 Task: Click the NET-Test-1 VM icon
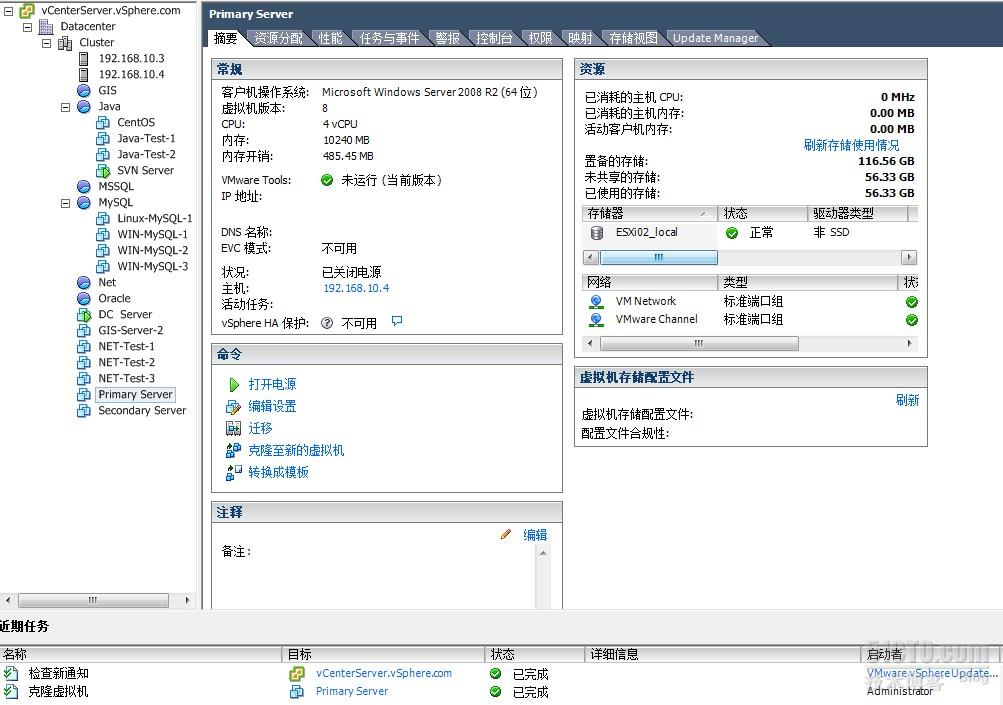pyautogui.click(x=84, y=346)
